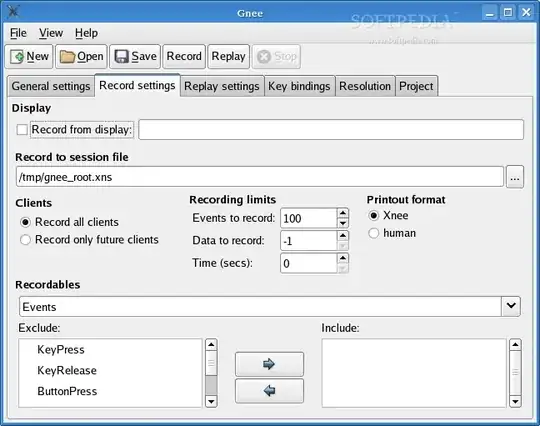Click the Gnee window menu icon in title bar

coord(13,12)
